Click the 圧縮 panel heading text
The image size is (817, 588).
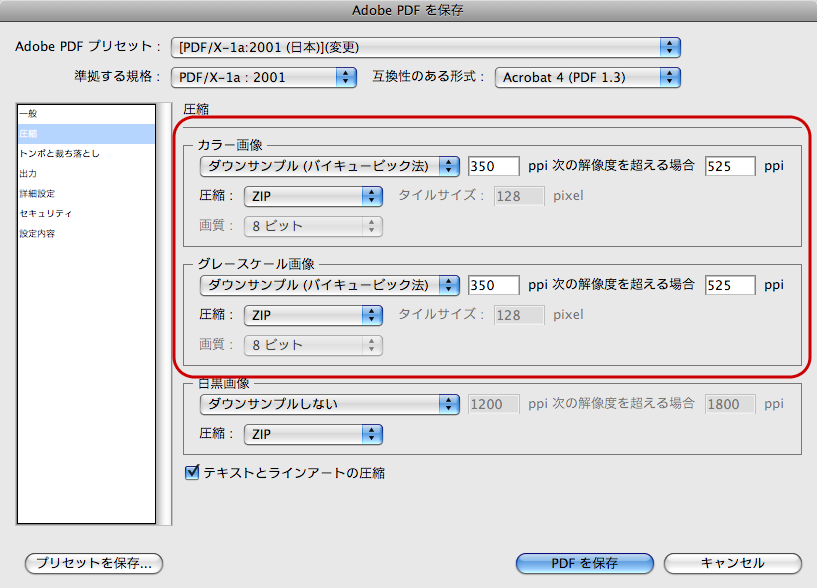196,109
